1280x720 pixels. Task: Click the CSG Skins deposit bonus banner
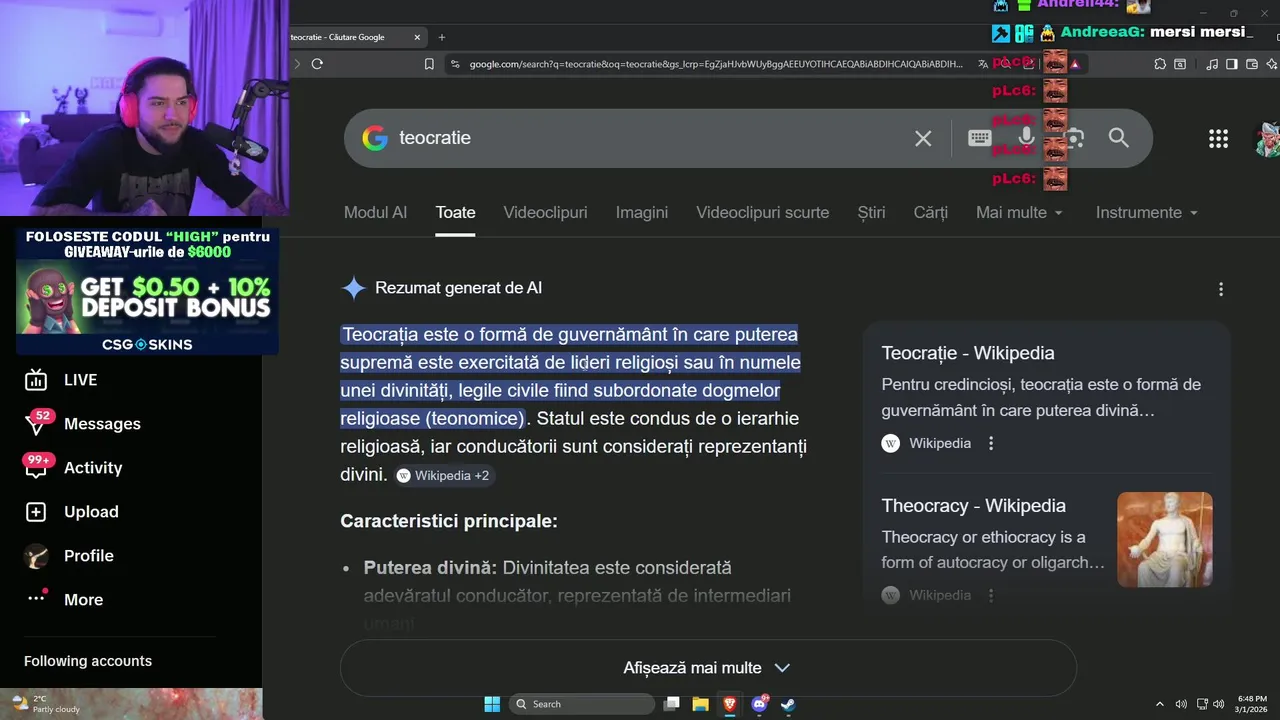[x=147, y=291]
